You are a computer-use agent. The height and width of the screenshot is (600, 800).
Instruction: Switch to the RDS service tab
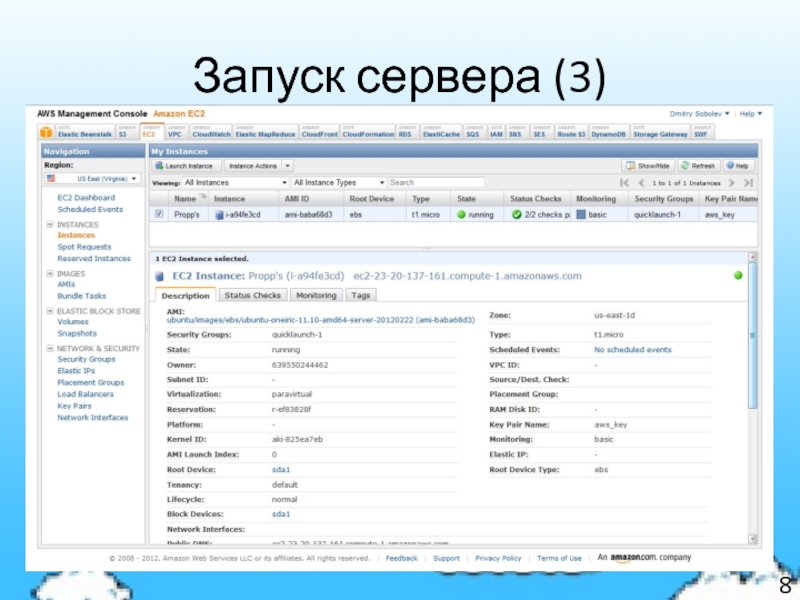[408, 132]
